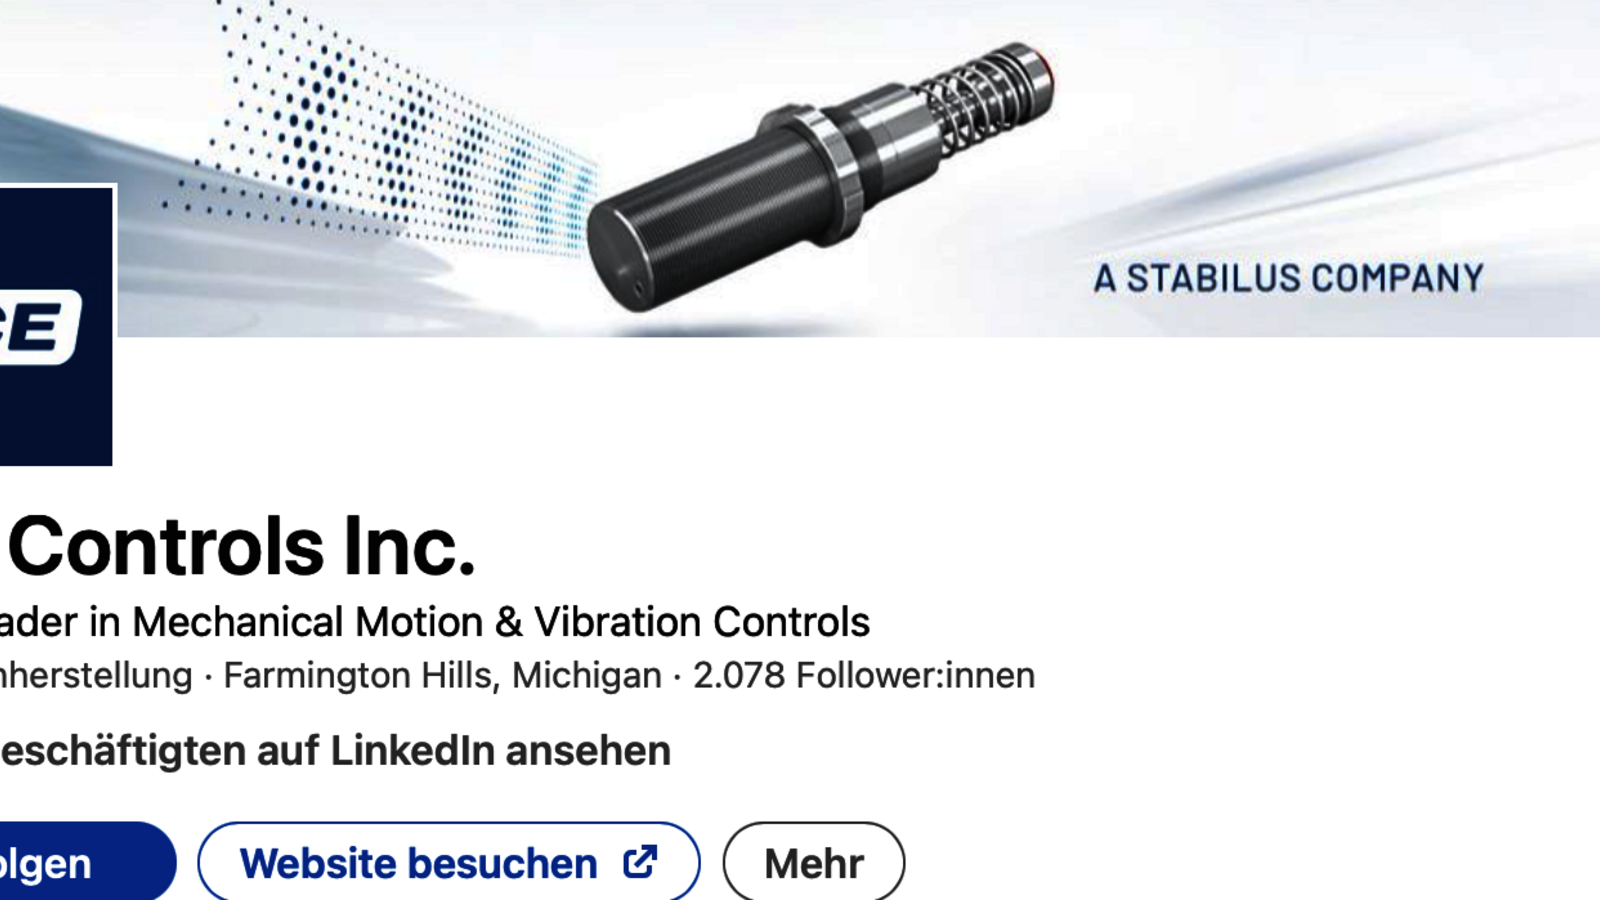Screen dimensions: 1600x900
Task: Click the 2.078 Follower:innen count
Action: click(x=864, y=675)
